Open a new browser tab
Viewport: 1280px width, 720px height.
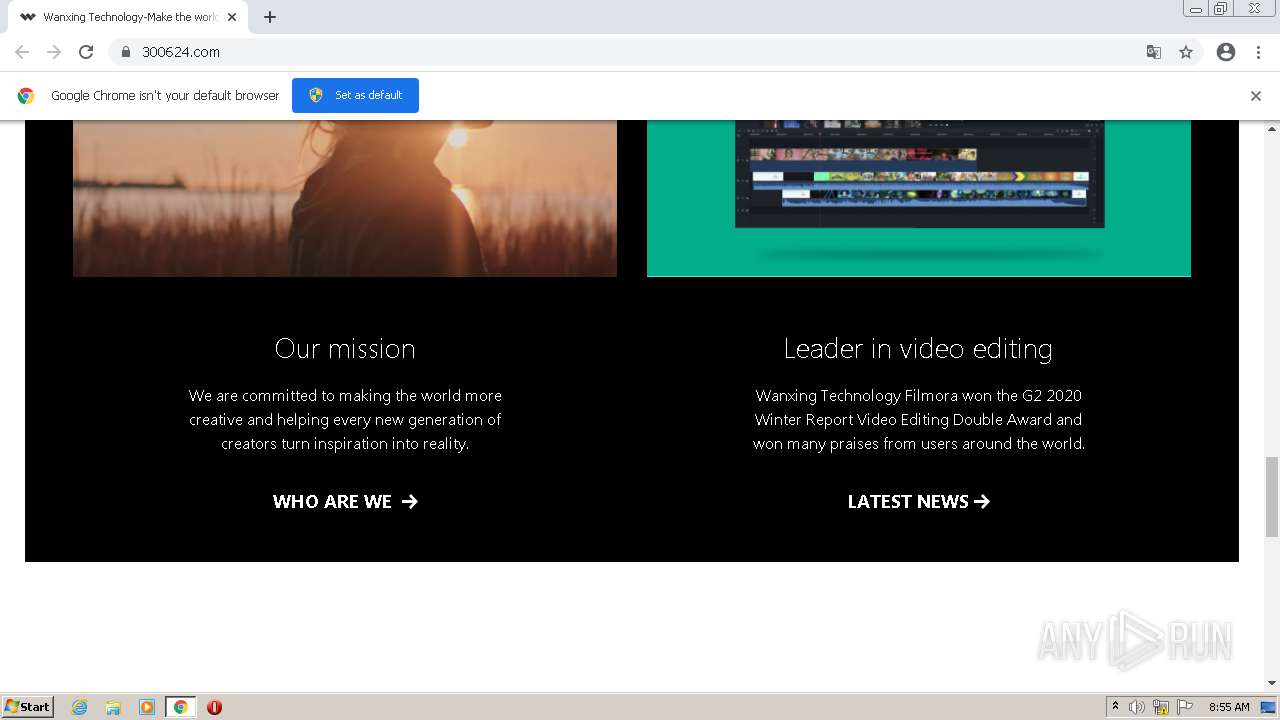click(x=270, y=17)
